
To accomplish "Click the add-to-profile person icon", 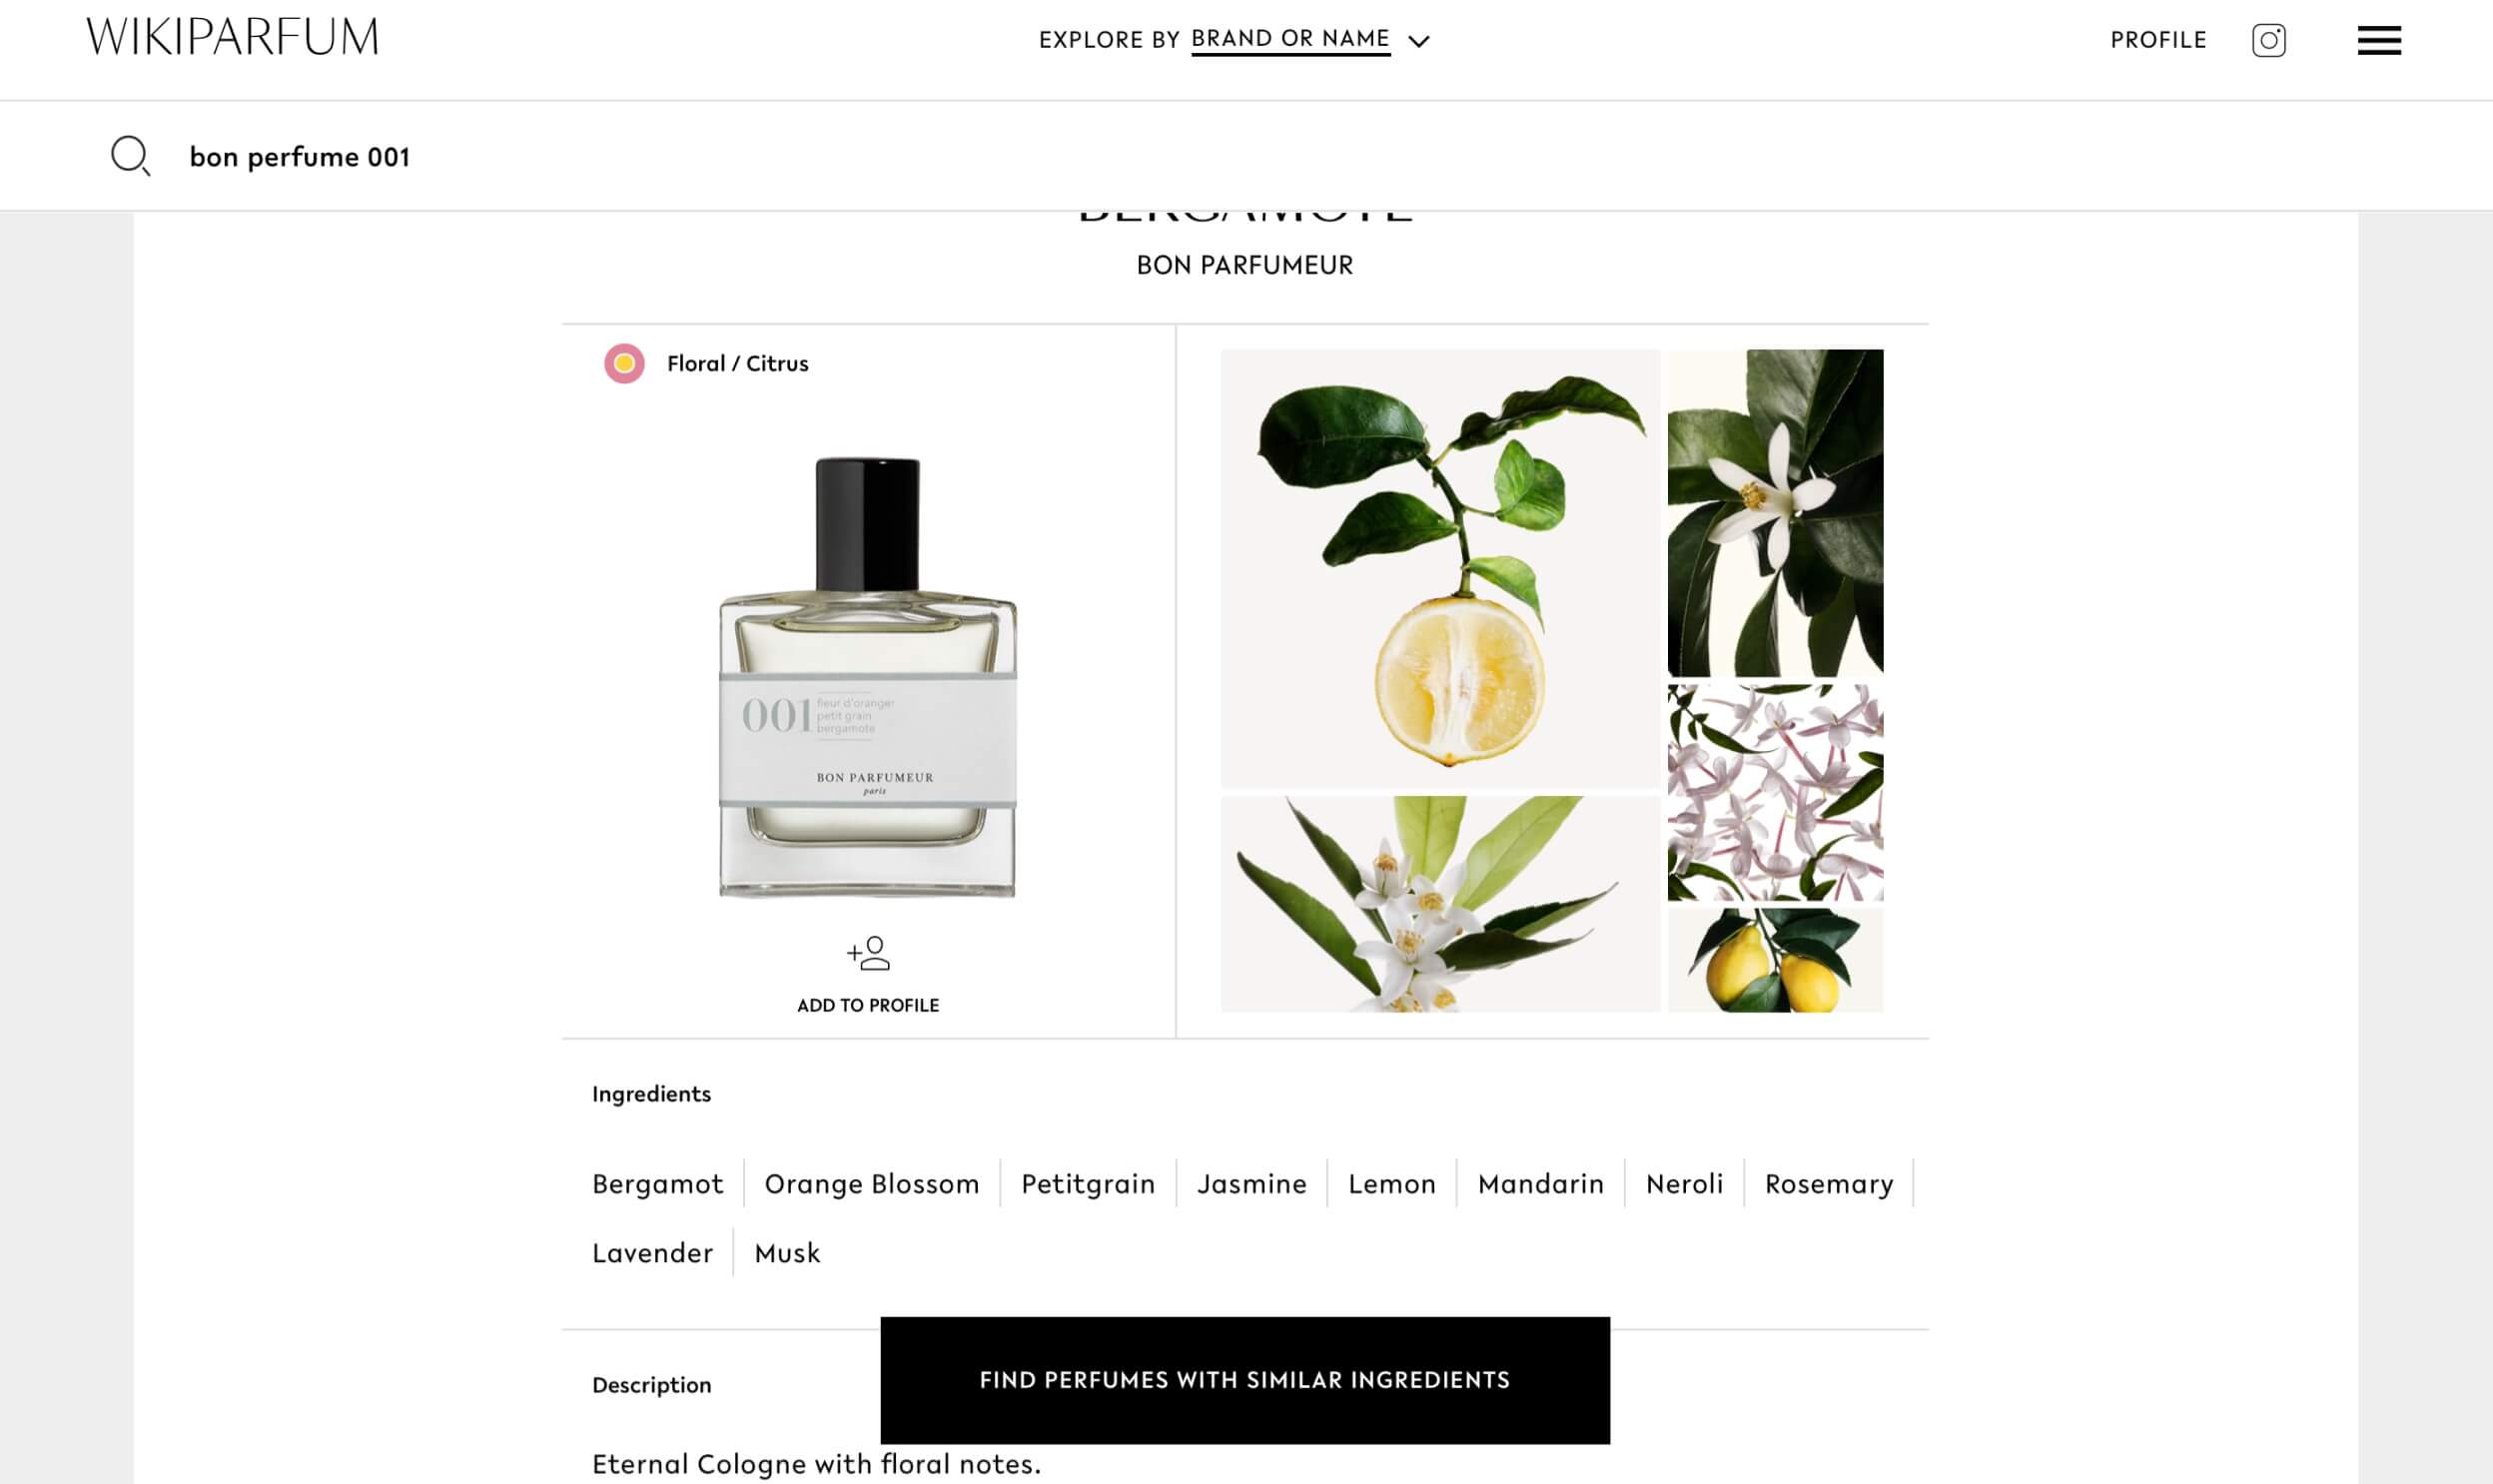I will point(868,953).
